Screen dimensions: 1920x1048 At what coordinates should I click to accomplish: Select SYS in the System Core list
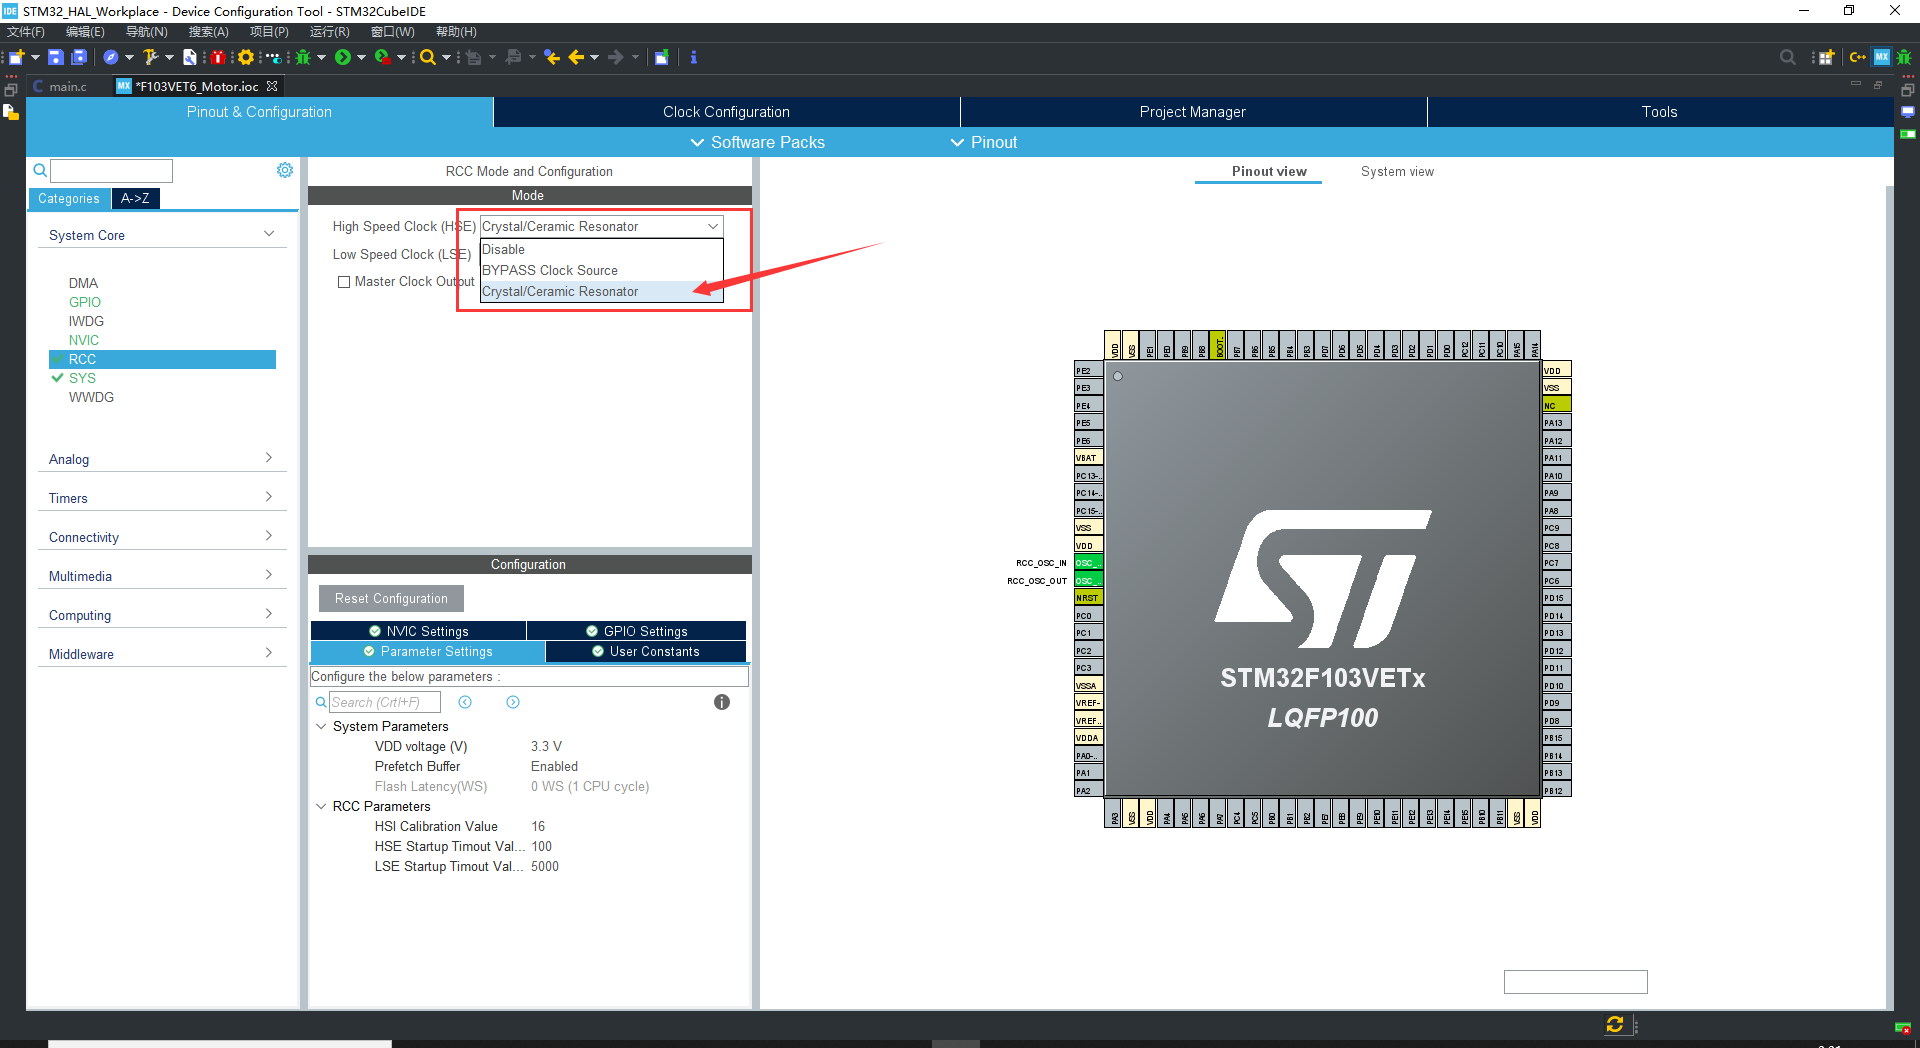click(x=82, y=378)
